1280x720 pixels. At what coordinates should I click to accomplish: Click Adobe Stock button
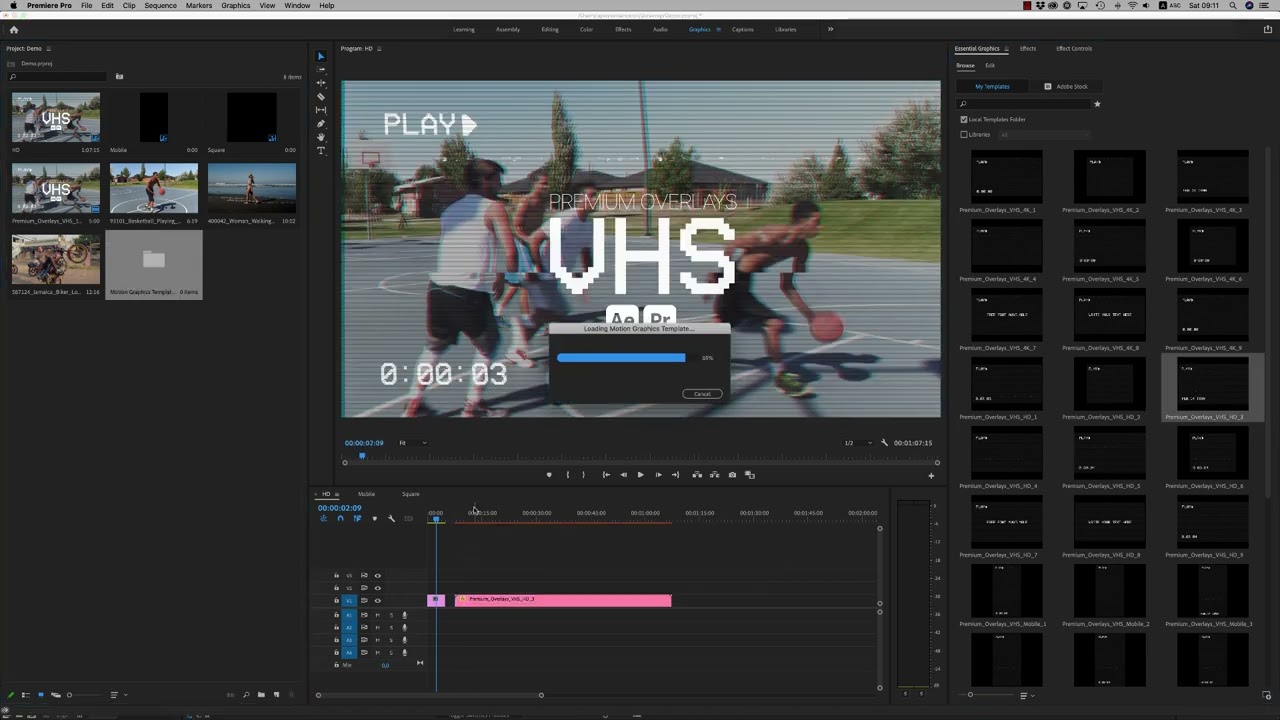(x=1066, y=86)
